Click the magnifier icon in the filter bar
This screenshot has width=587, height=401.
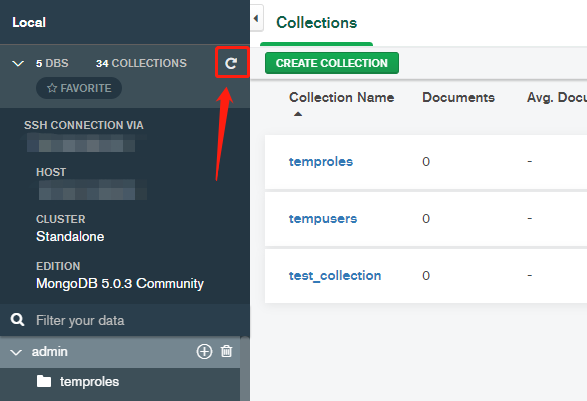[x=18, y=320]
